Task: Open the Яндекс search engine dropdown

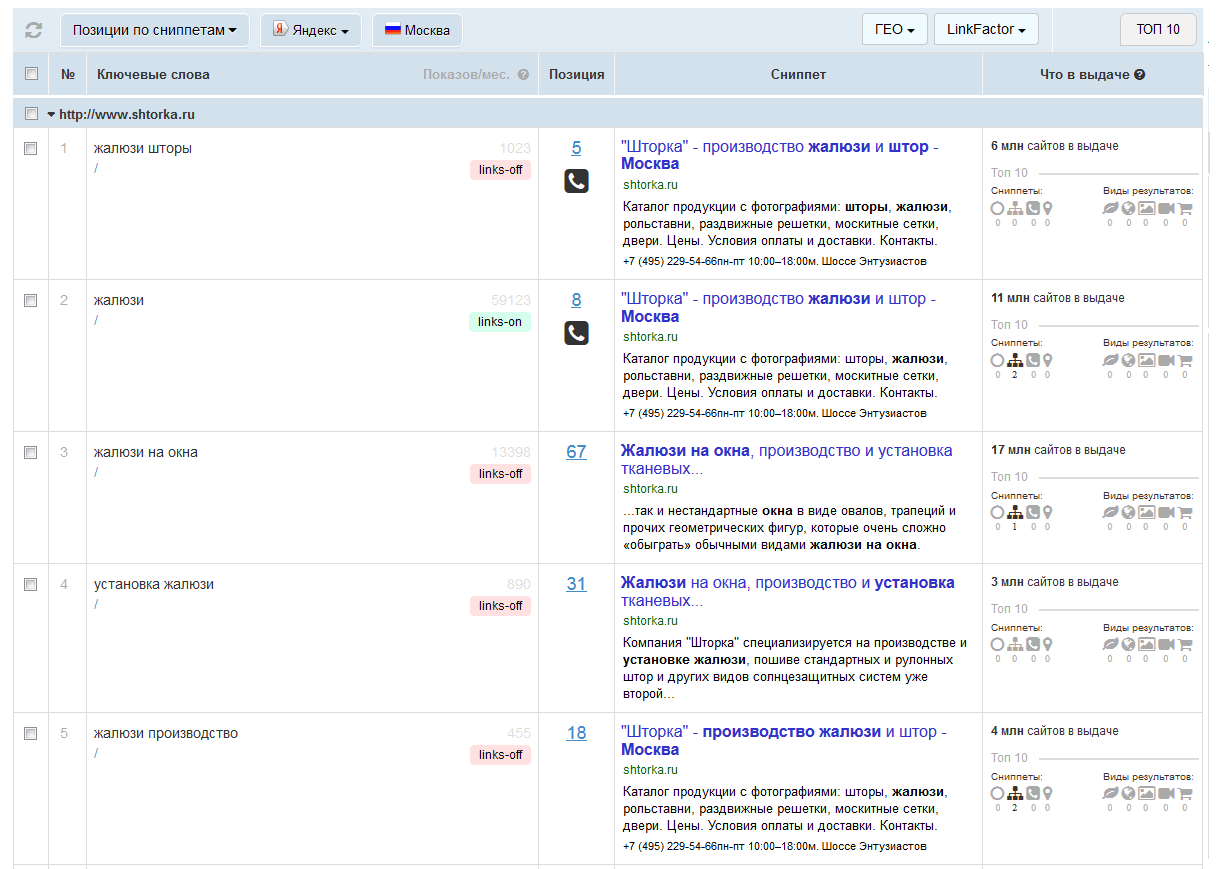Action: point(310,30)
